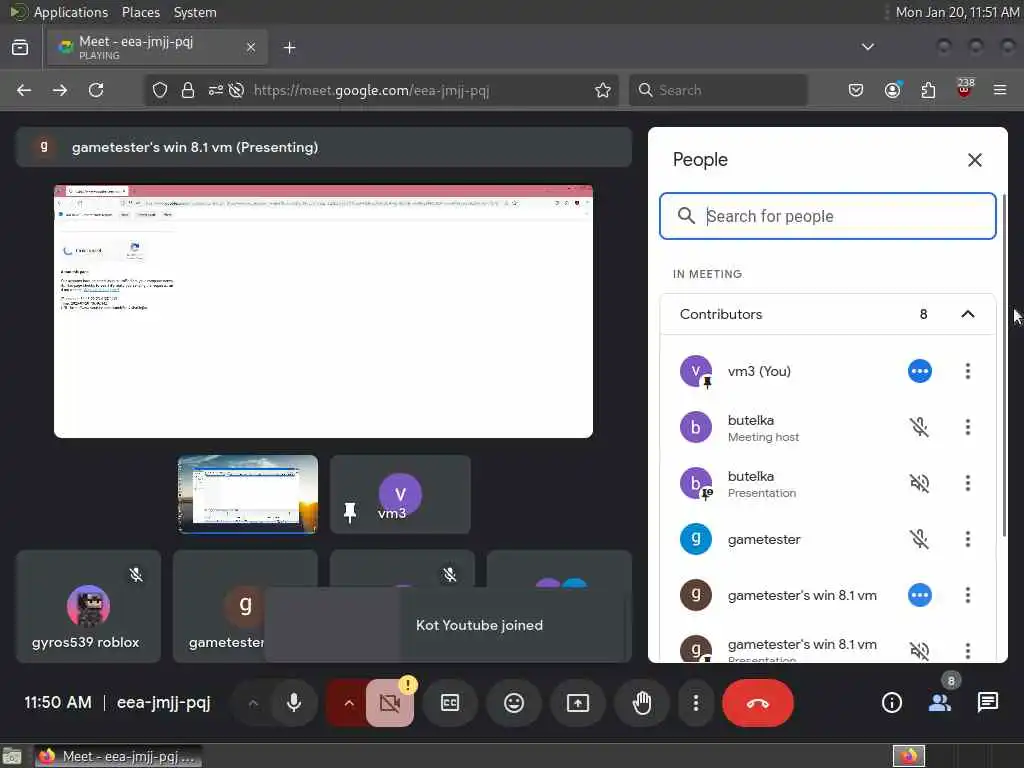
Task: Reload the Meet page
Action: [96, 90]
